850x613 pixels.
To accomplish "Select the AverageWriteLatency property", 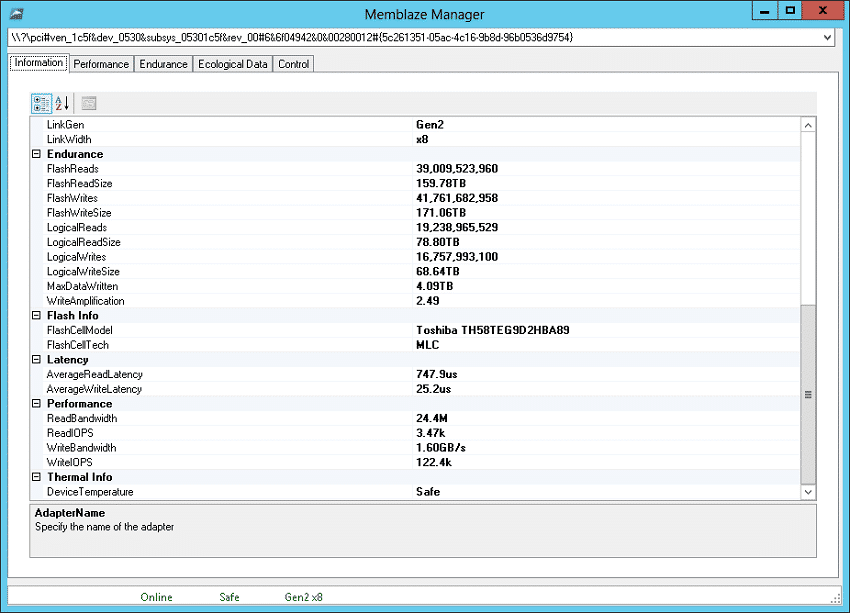I will click(415, 389).
